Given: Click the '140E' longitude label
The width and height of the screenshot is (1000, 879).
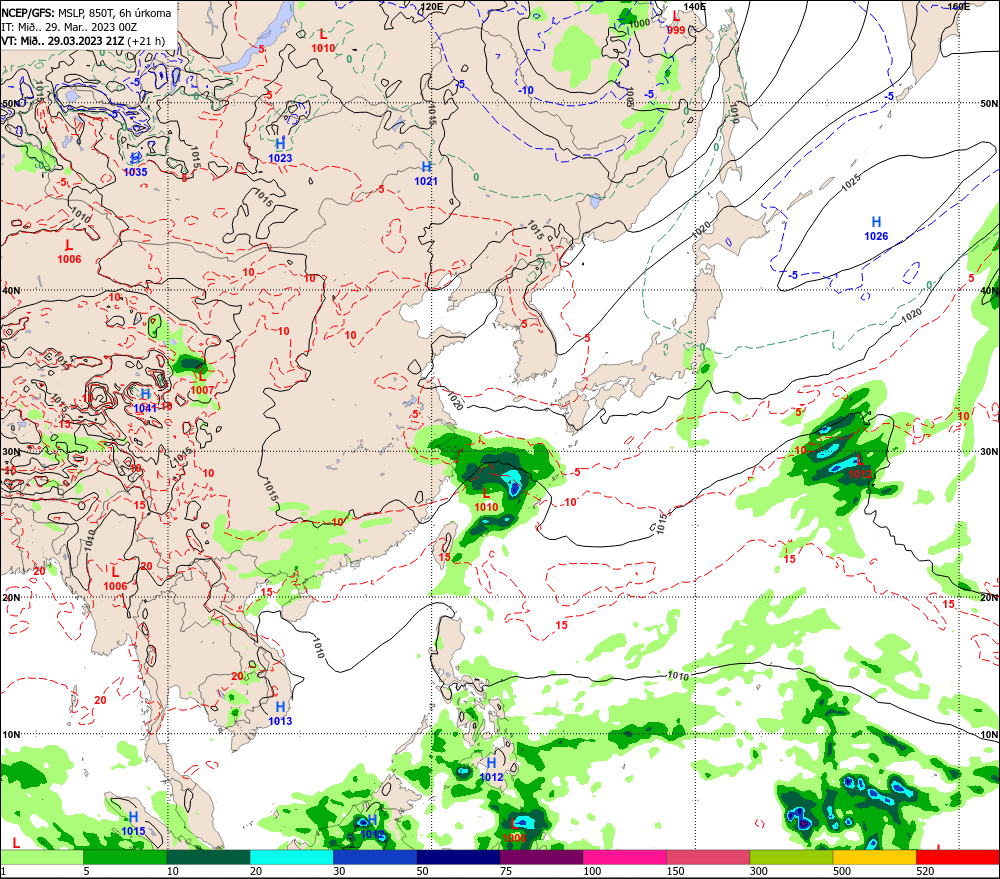Looking at the screenshot, I should click(695, 6).
